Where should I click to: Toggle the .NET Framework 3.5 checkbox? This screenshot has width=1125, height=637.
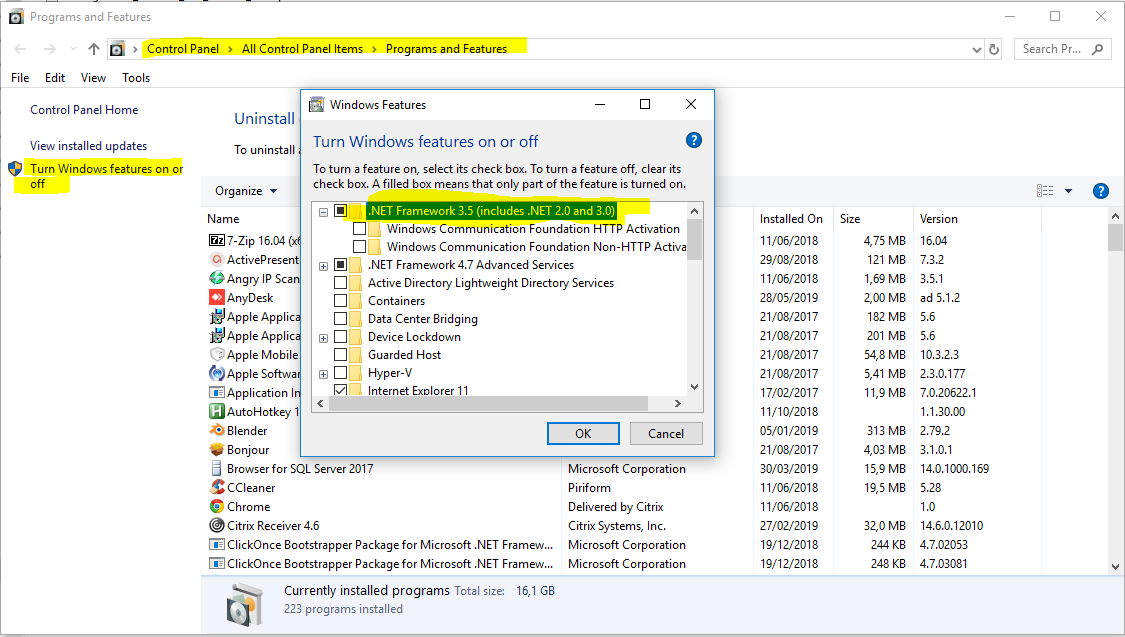341,211
